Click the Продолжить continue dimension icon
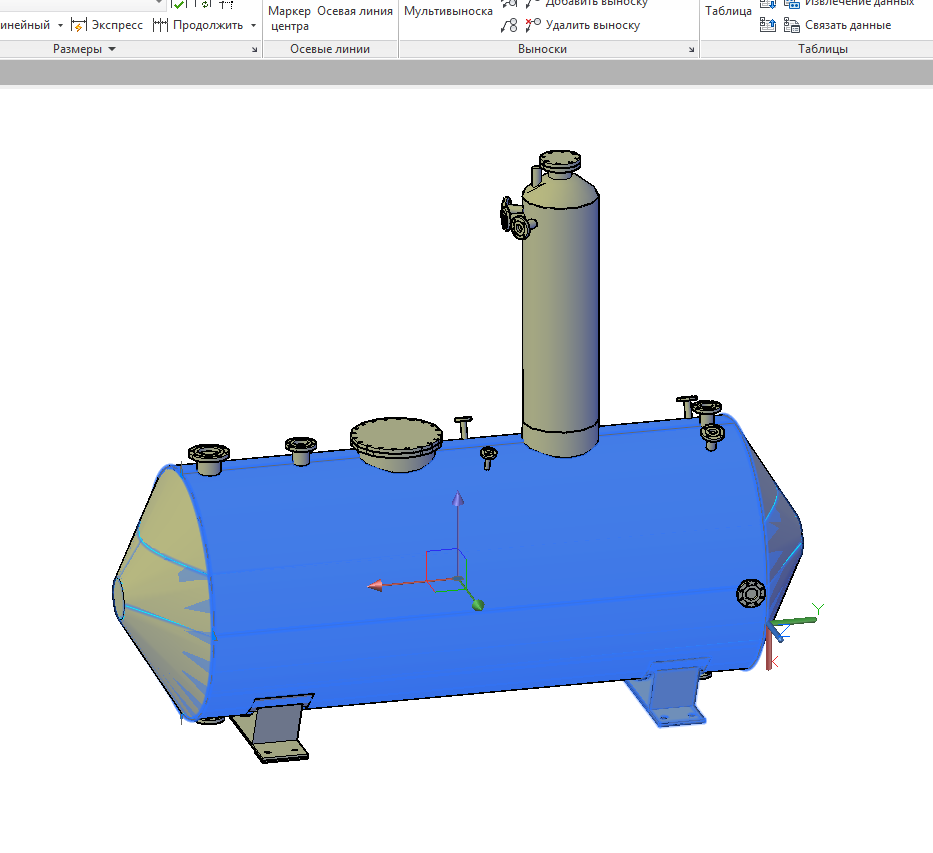The height and width of the screenshot is (853, 933). pos(160,25)
